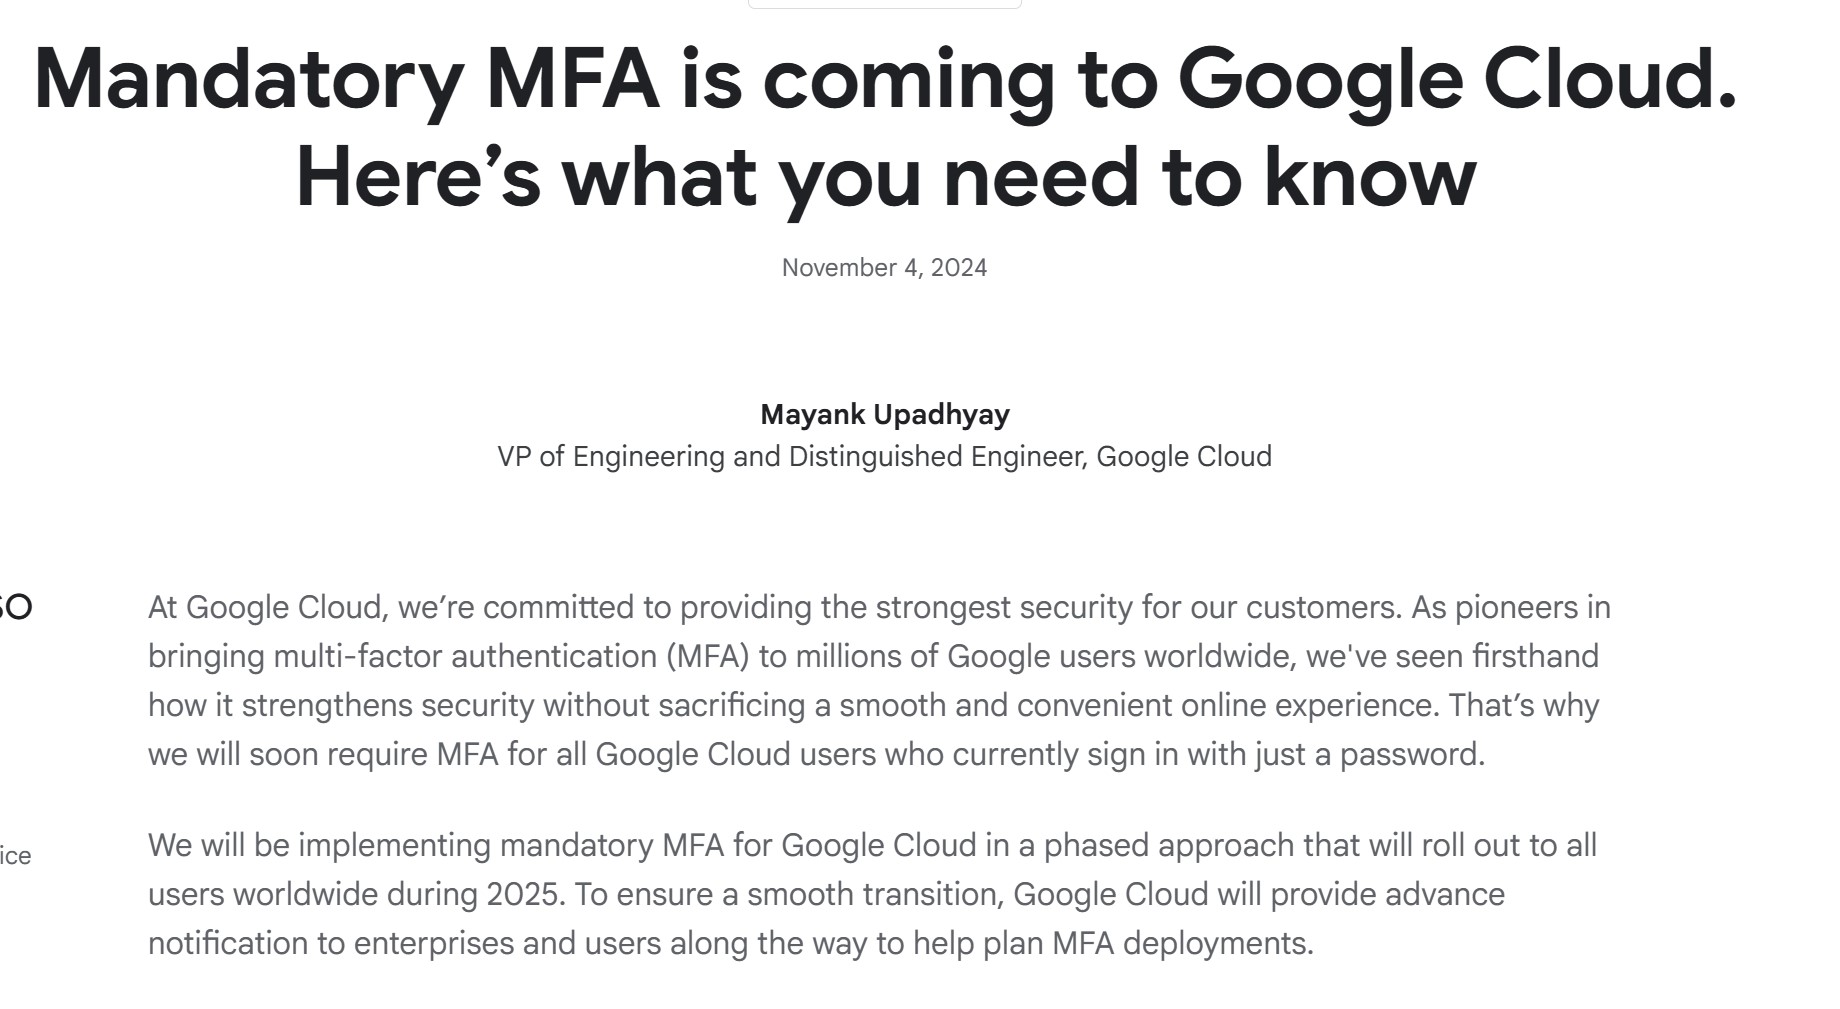The image size is (1840, 1009).
Task: Open author Mayank Upadhyay's name
Action: point(885,414)
